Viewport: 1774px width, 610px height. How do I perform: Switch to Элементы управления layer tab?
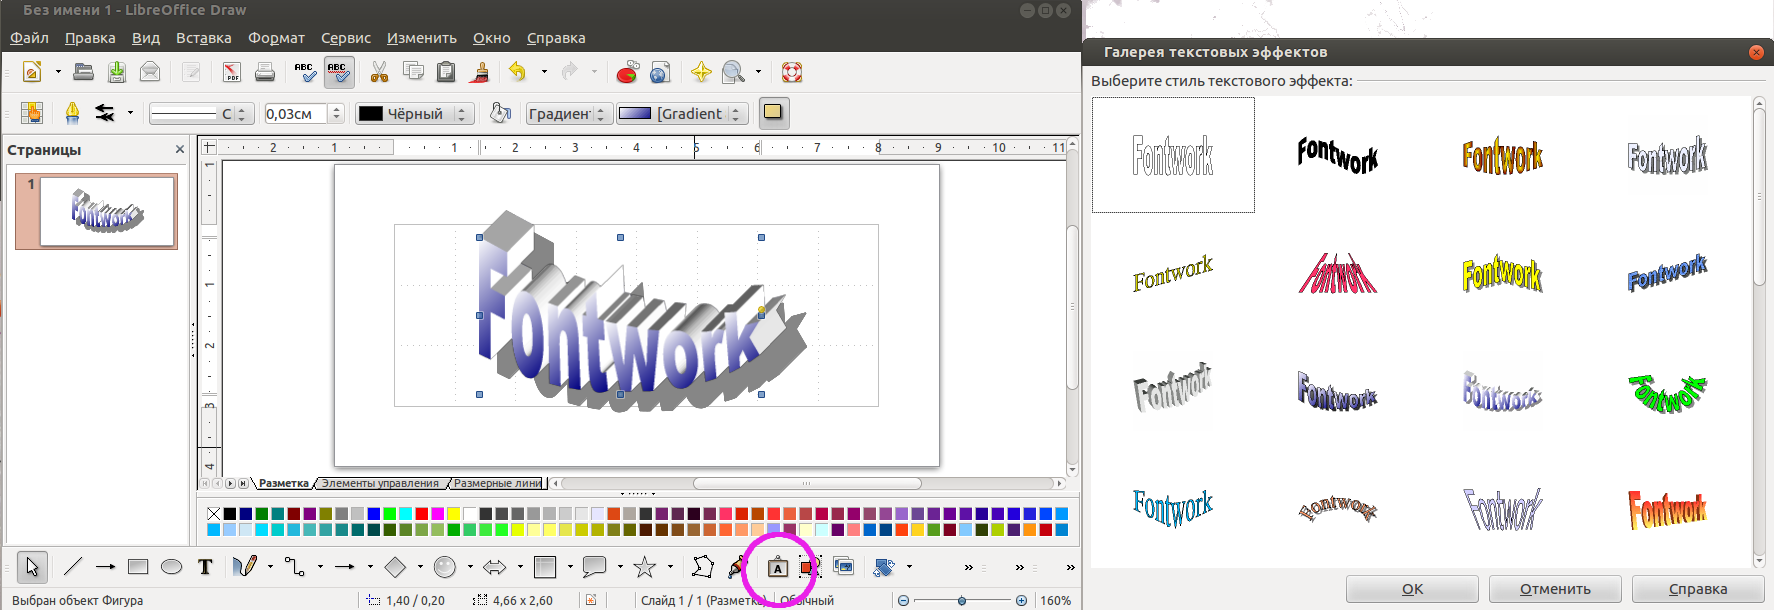pos(380,483)
